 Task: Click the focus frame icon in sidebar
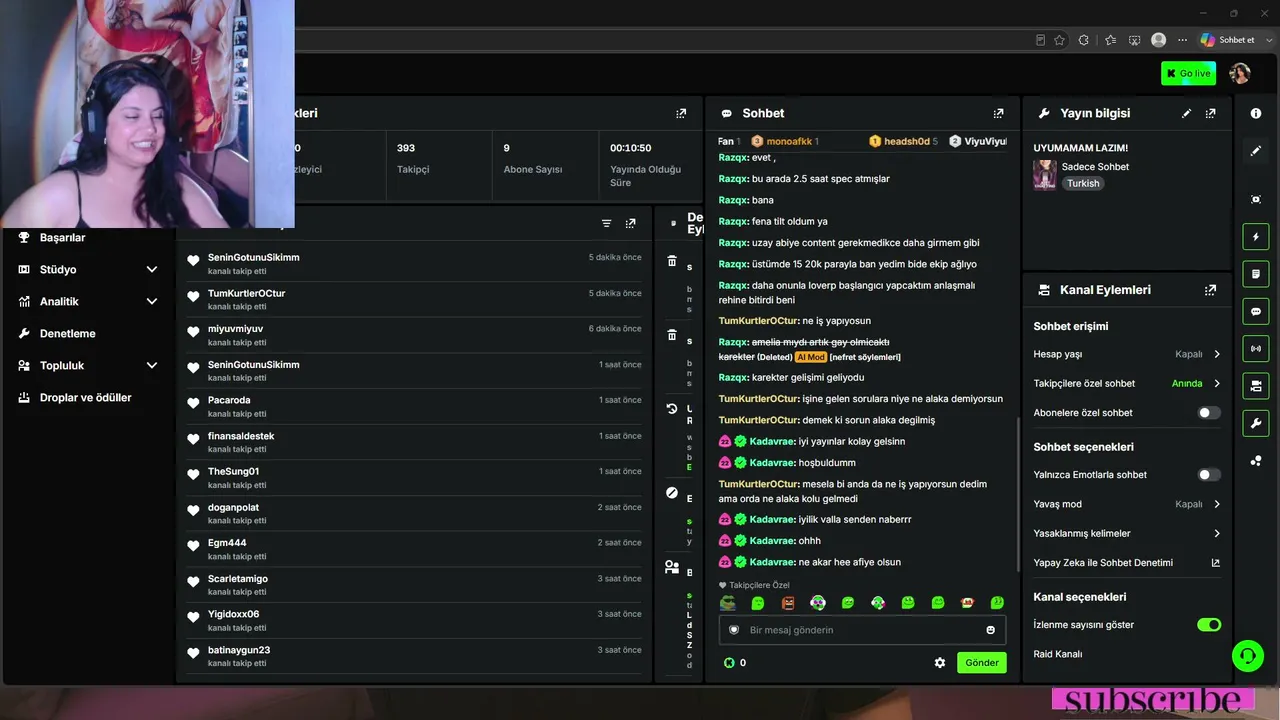tap(1256, 199)
